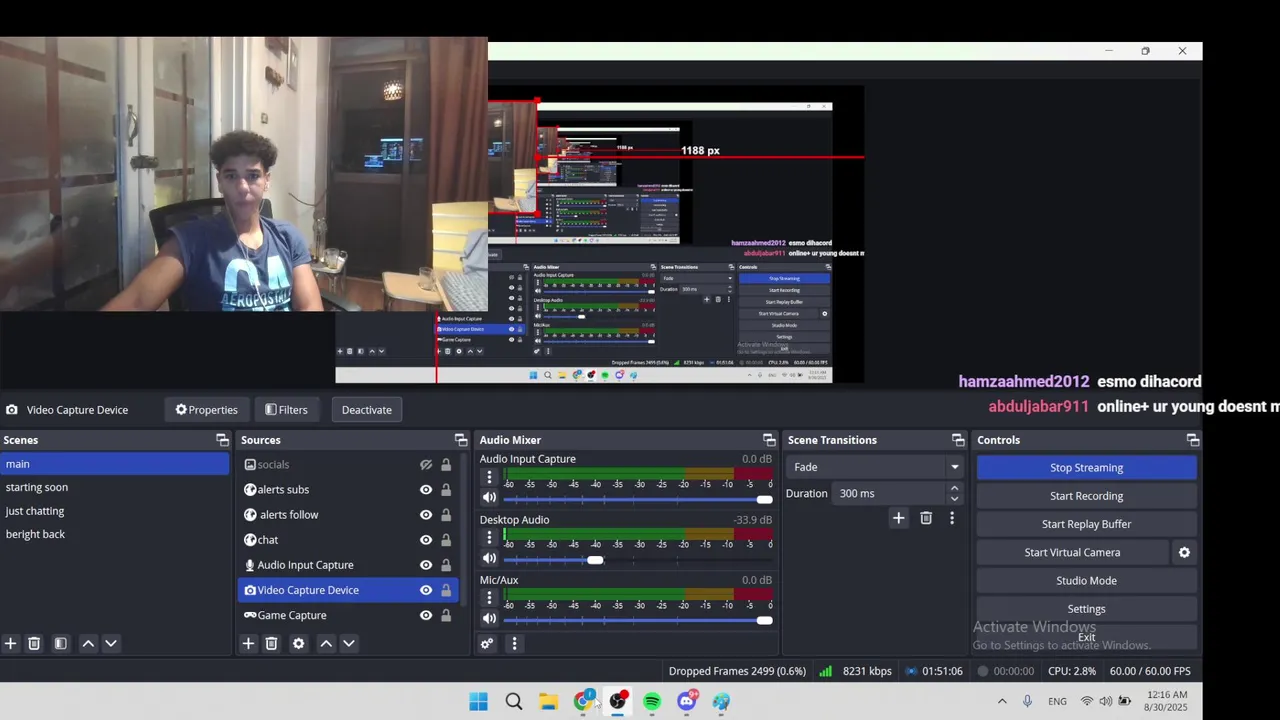Undock the Scene Transitions panel
The width and height of the screenshot is (1280, 720).
point(958,440)
